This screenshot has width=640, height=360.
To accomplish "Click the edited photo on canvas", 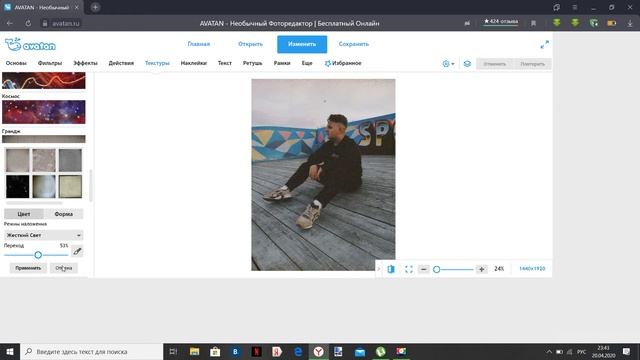I will [323, 175].
